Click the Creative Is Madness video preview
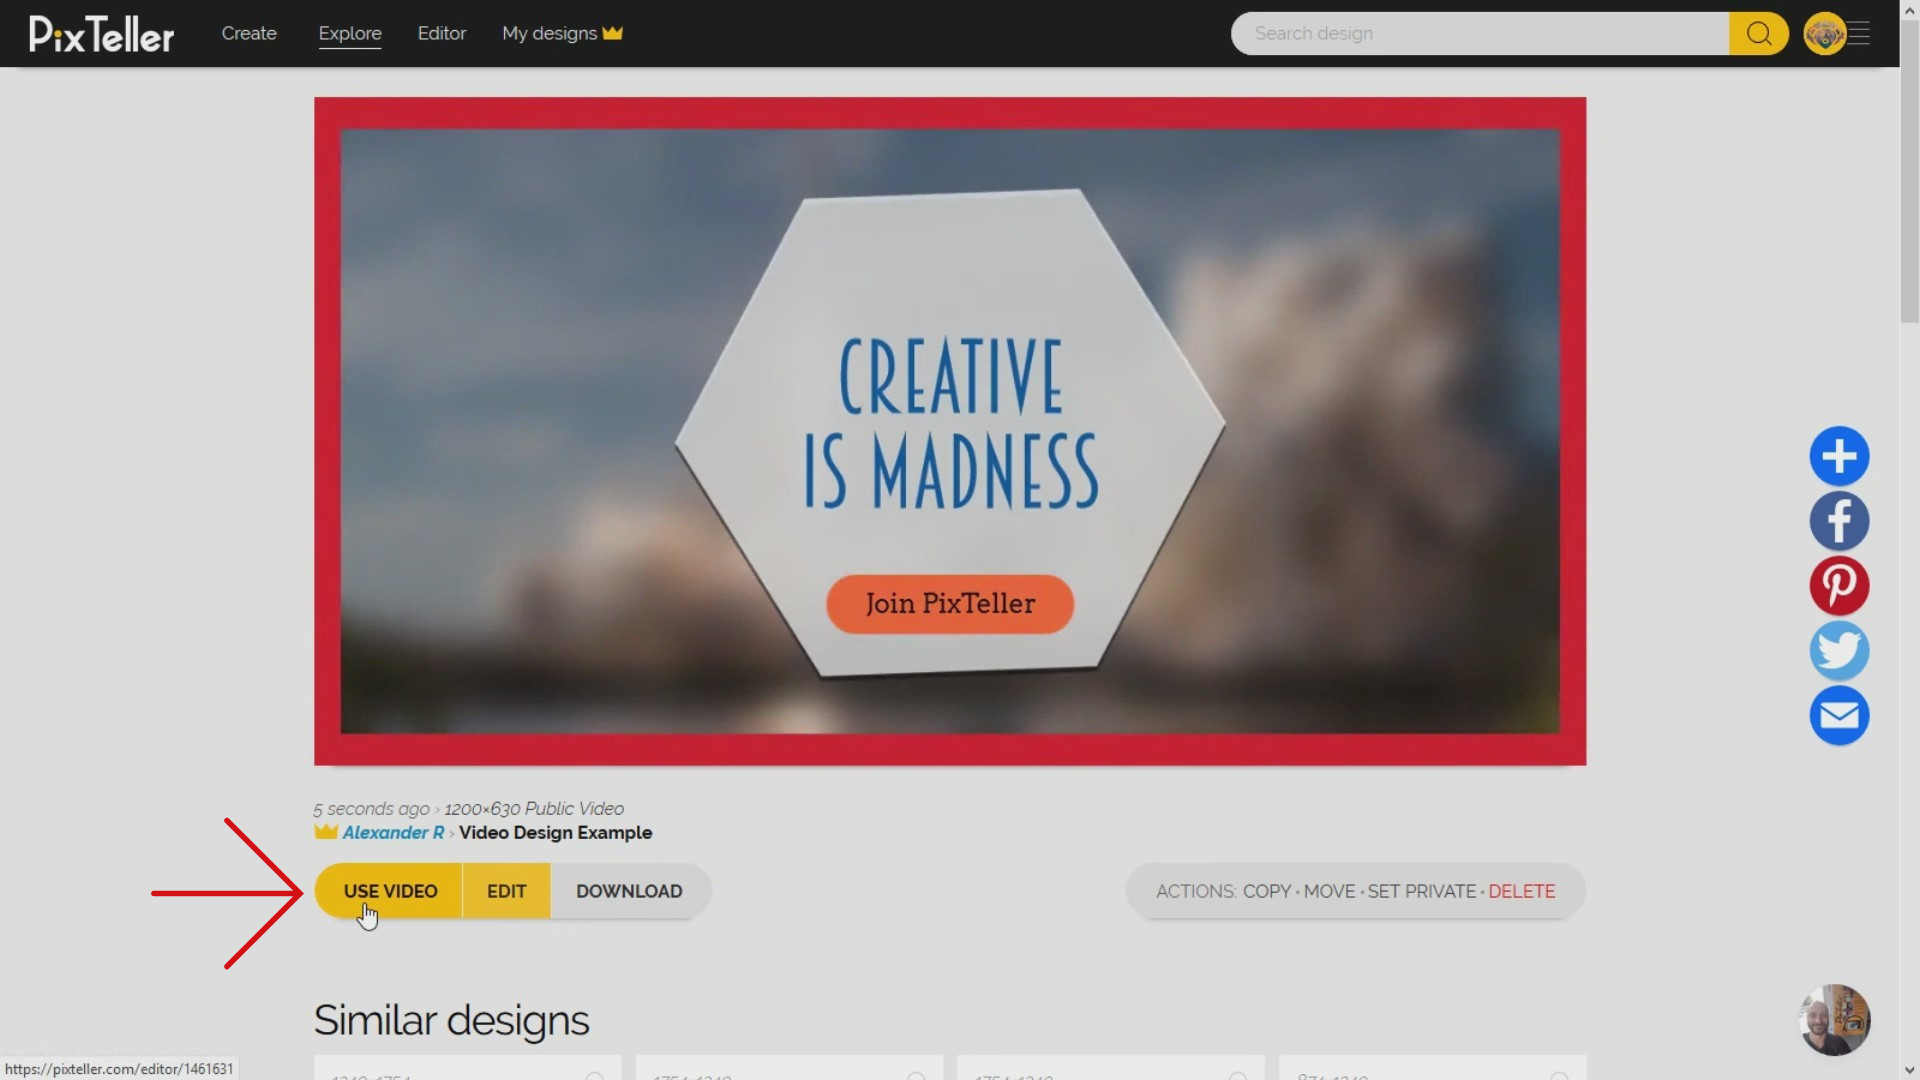The width and height of the screenshot is (1920, 1080). tap(950, 431)
